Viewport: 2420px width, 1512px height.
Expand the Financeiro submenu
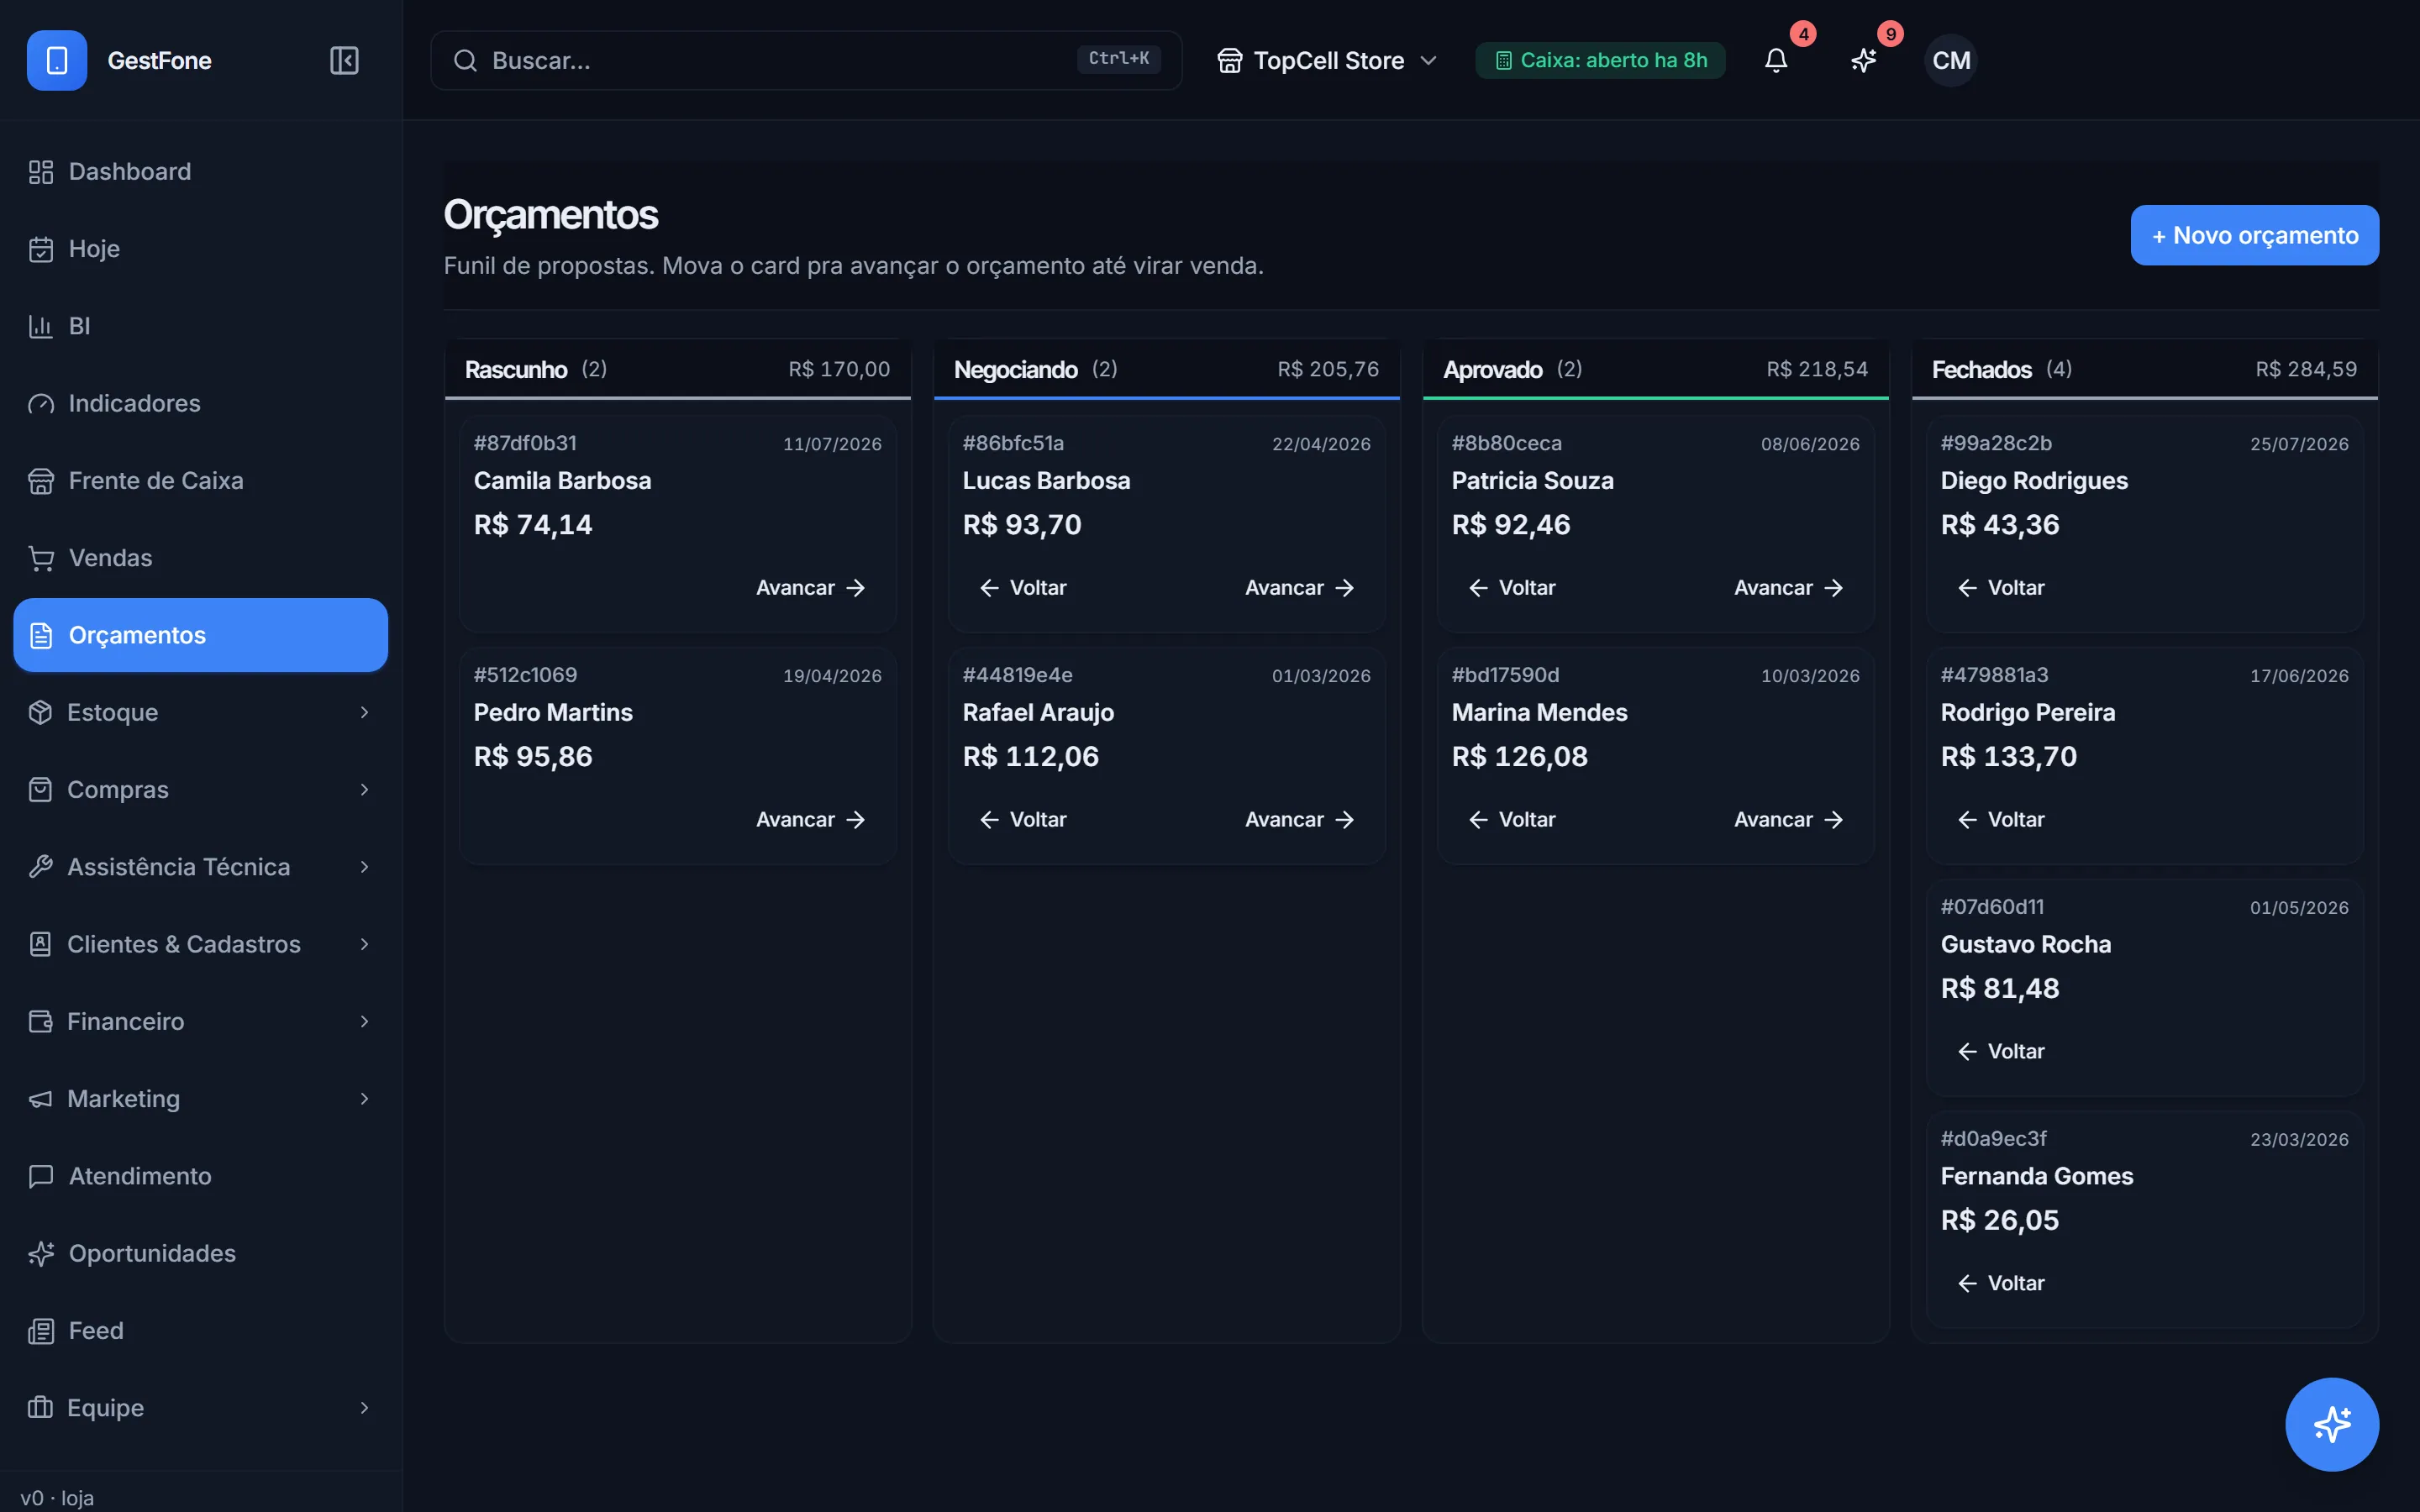200,1021
